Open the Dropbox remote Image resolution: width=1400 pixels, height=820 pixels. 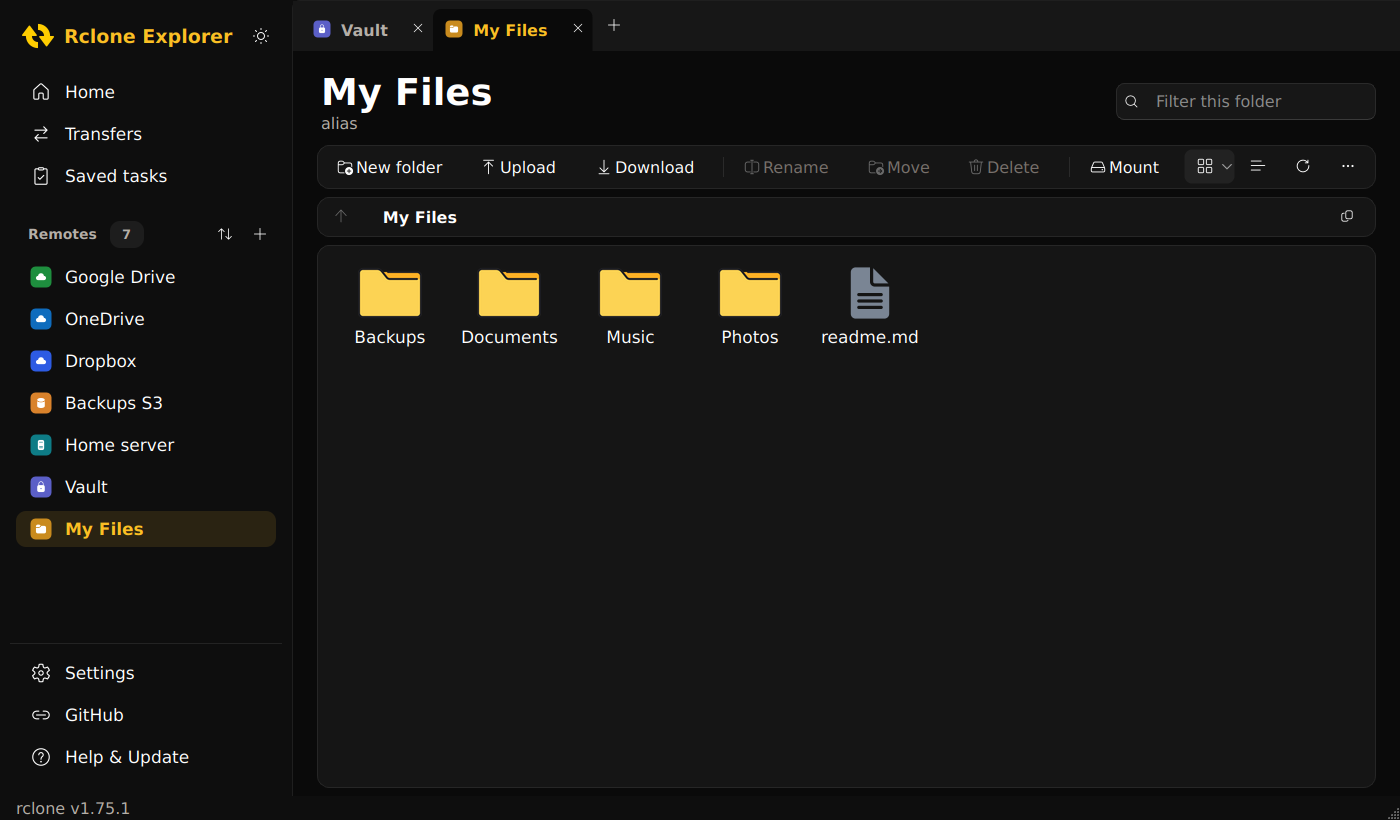(x=146, y=361)
